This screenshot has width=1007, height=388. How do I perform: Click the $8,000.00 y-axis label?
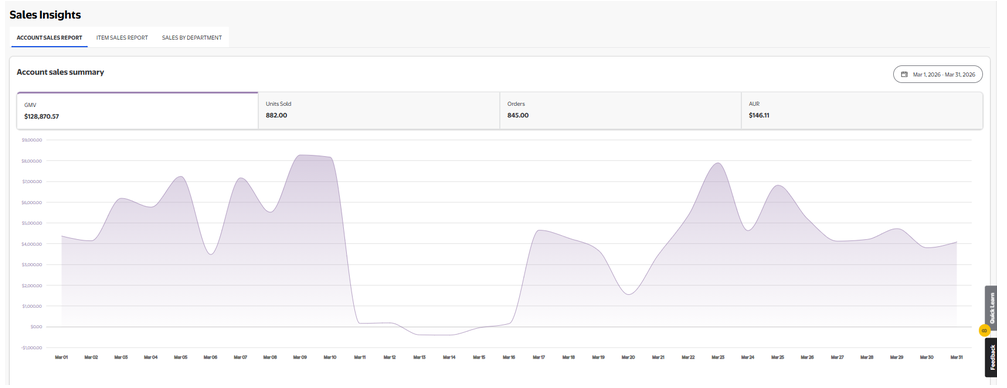(x=32, y=161)
